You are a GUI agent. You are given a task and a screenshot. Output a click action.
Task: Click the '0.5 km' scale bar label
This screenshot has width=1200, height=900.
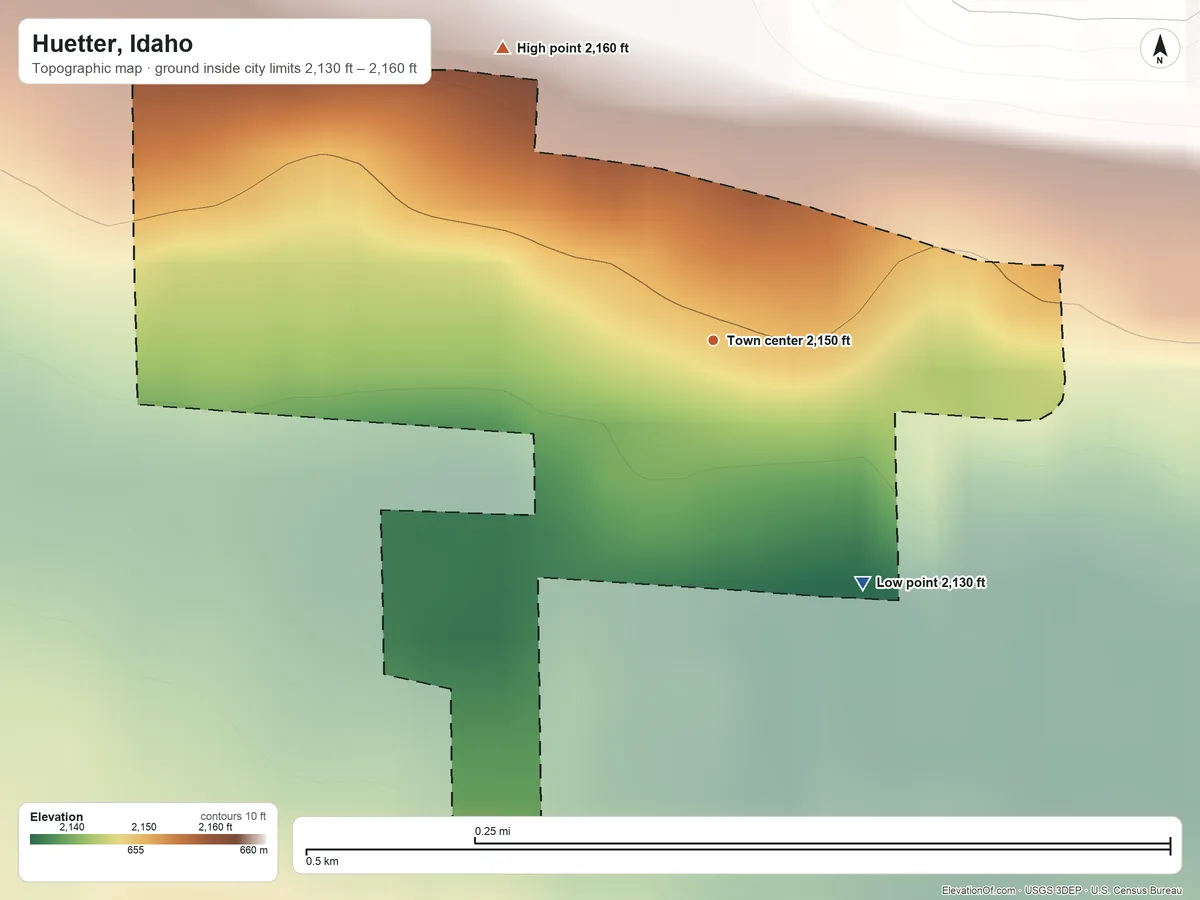click(x=322, y=861)
